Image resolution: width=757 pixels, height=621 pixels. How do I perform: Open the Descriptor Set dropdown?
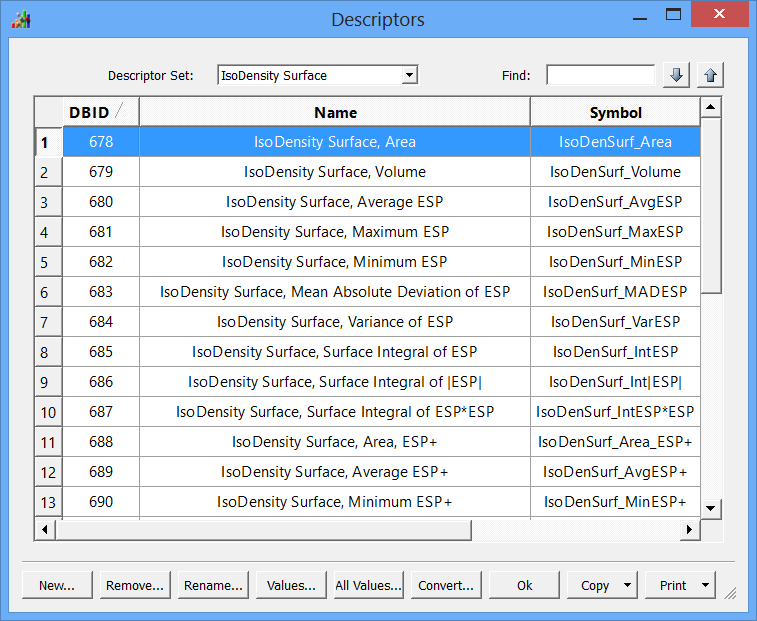410,75
